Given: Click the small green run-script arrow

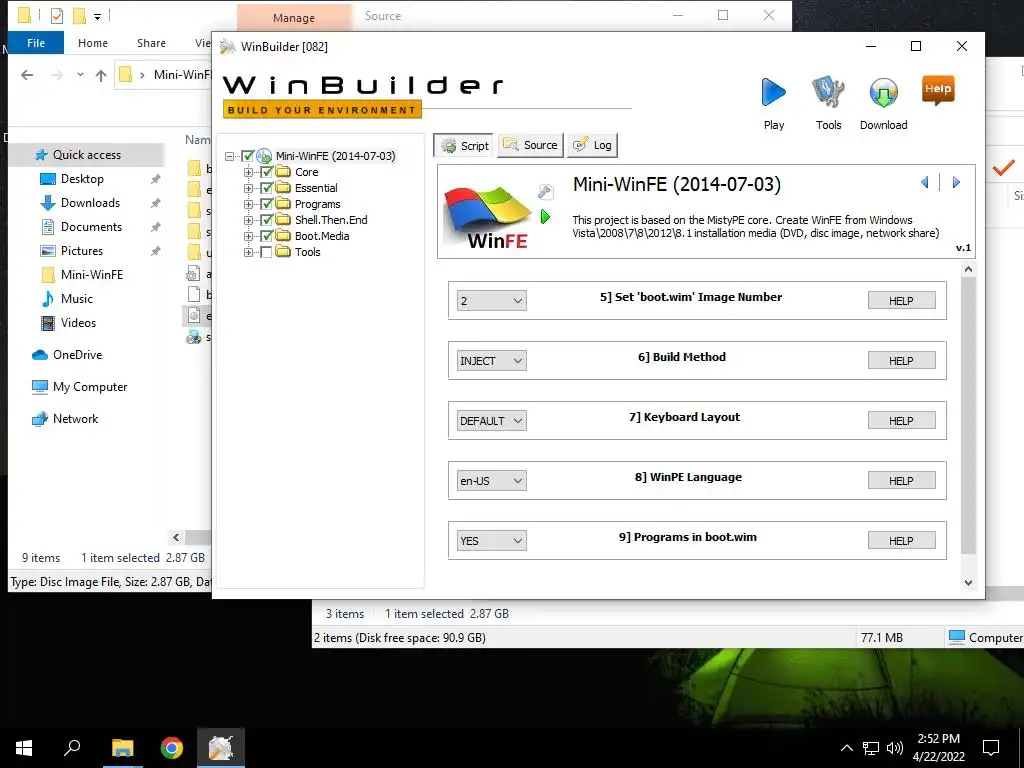Looking at the screenshot, I should [545, 217].
